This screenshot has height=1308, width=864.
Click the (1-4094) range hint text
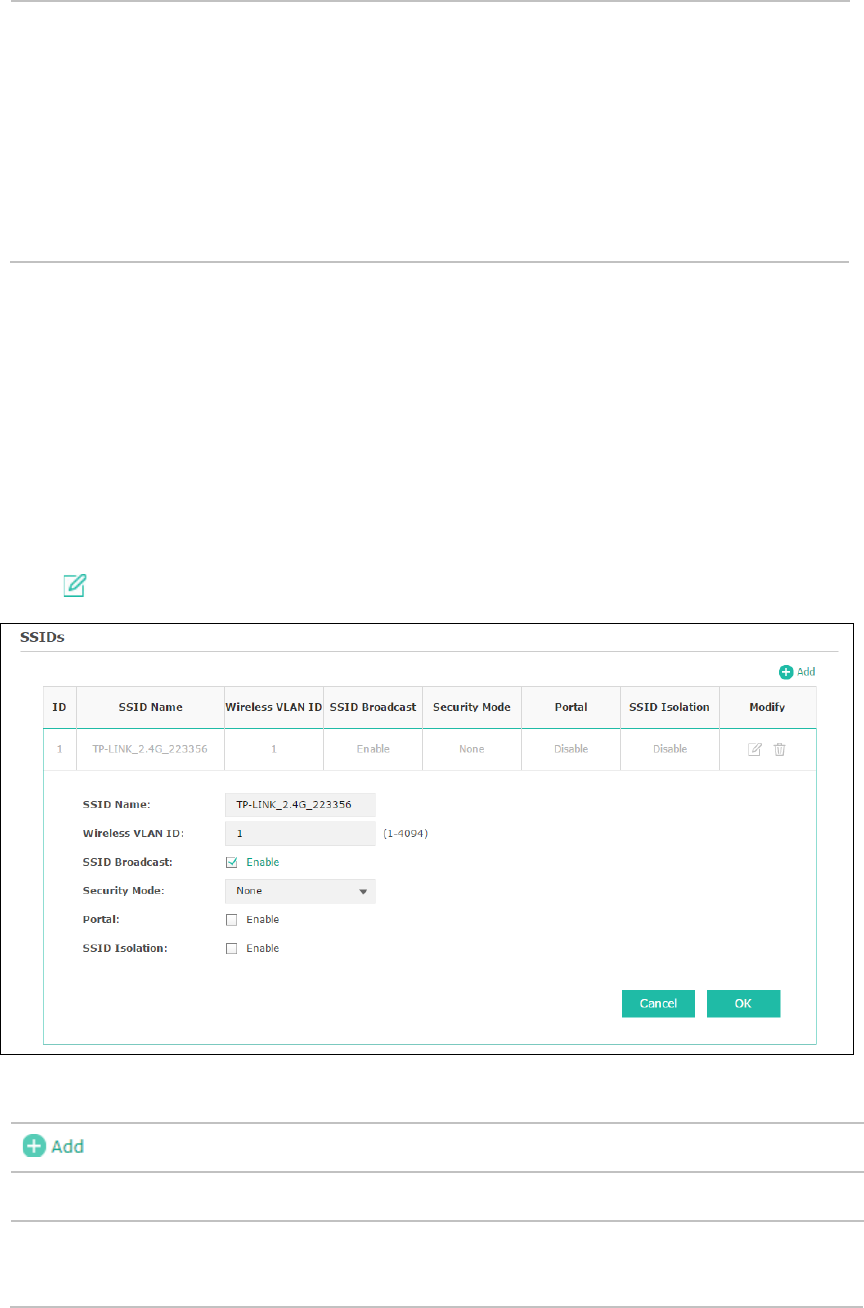(407, 833)
